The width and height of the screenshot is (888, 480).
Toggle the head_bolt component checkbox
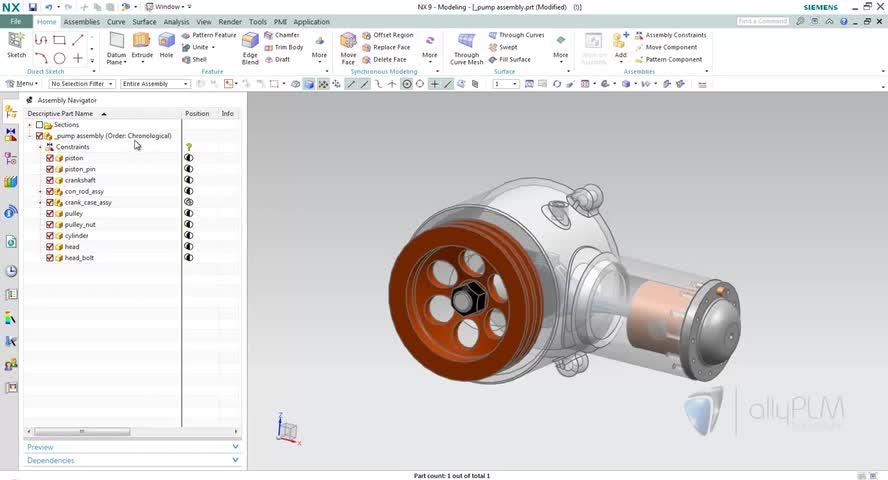pyautogui.click(x=50, y=258)
